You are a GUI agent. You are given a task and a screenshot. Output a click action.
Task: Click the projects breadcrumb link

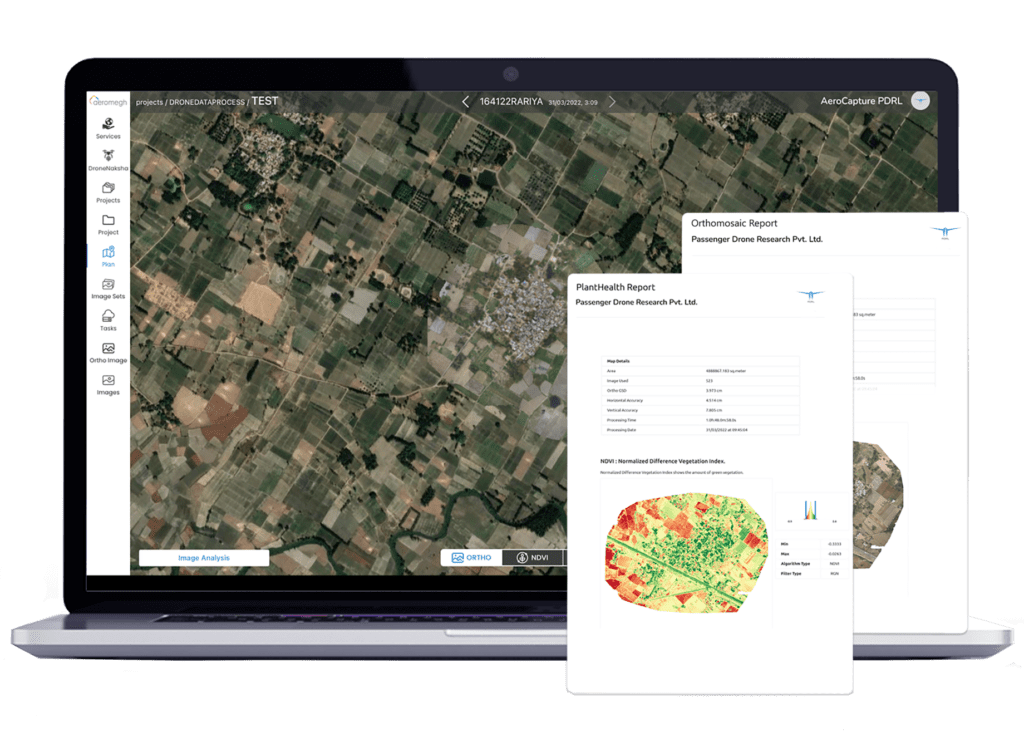[149, 102]
